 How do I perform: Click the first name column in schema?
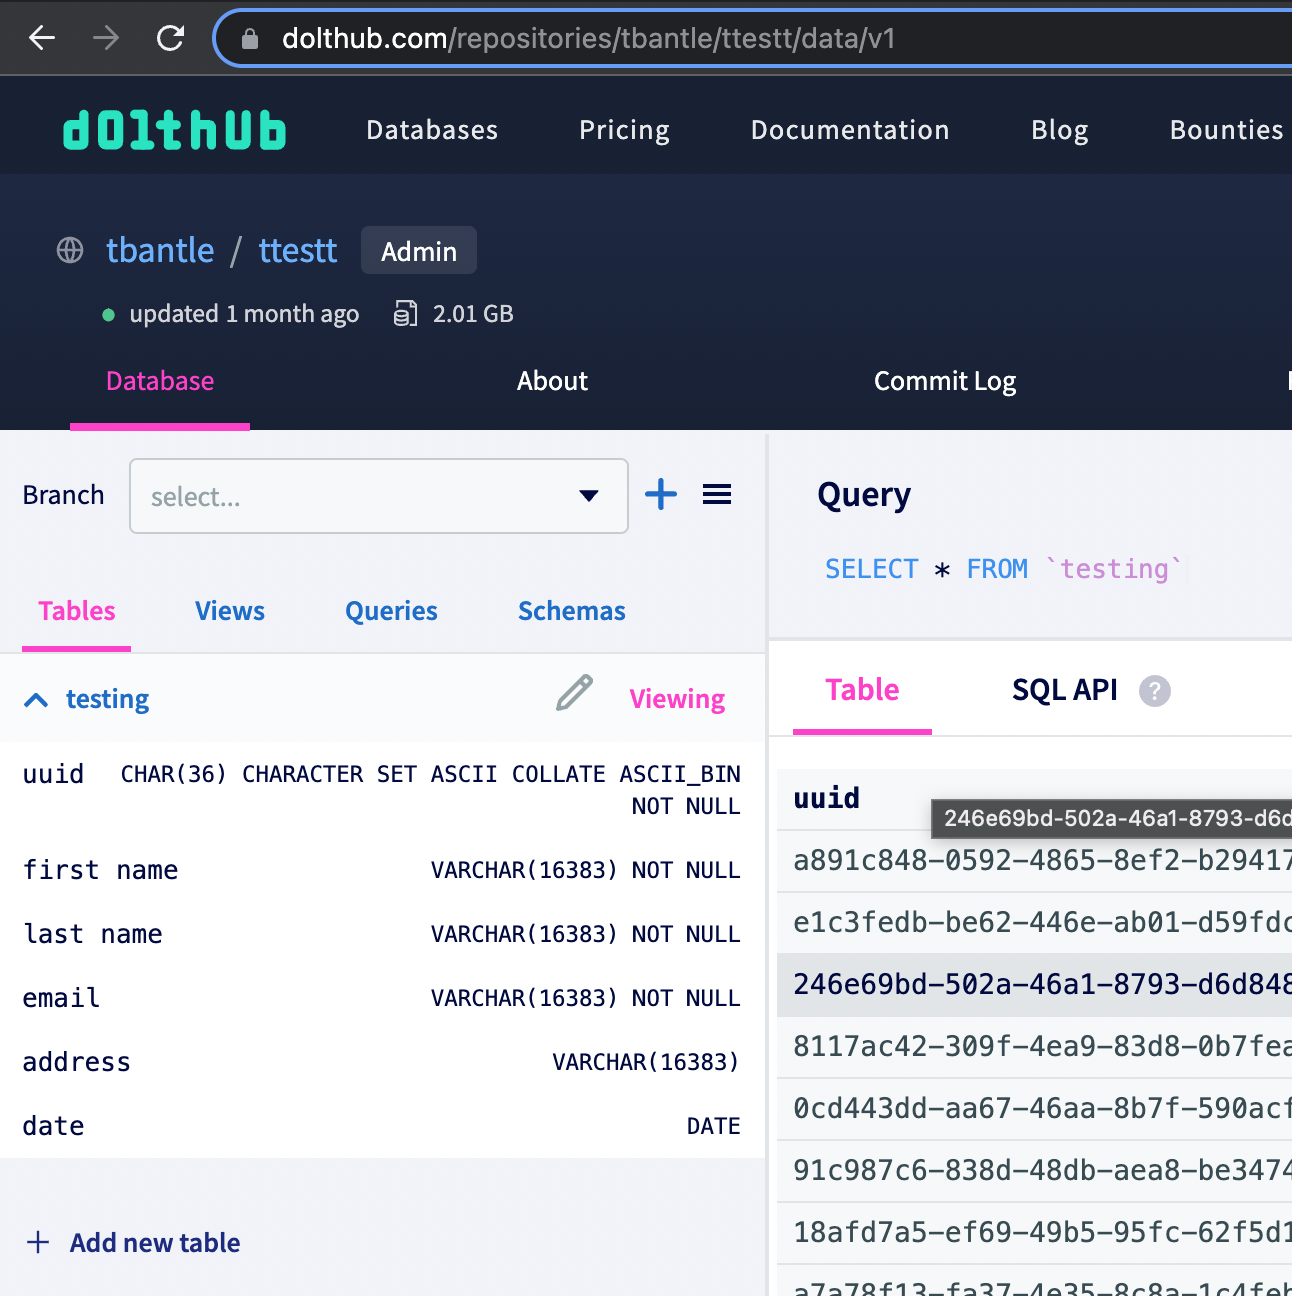pos(100,870)
